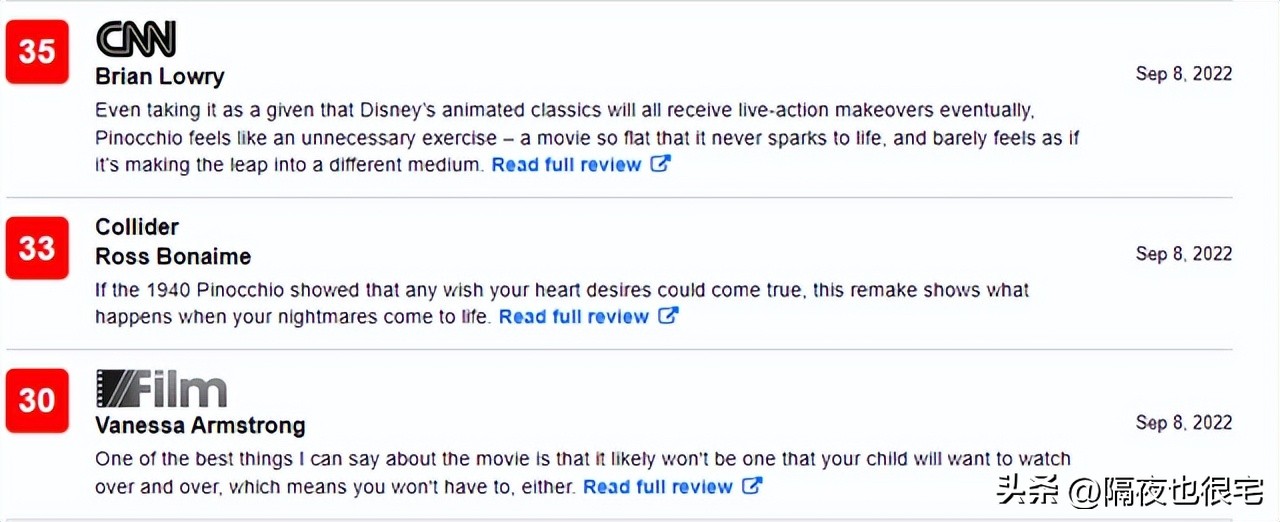The image size is (1280, 522).
Task: Click the external link icon in /Film review
Action: (x=752, y=486)
